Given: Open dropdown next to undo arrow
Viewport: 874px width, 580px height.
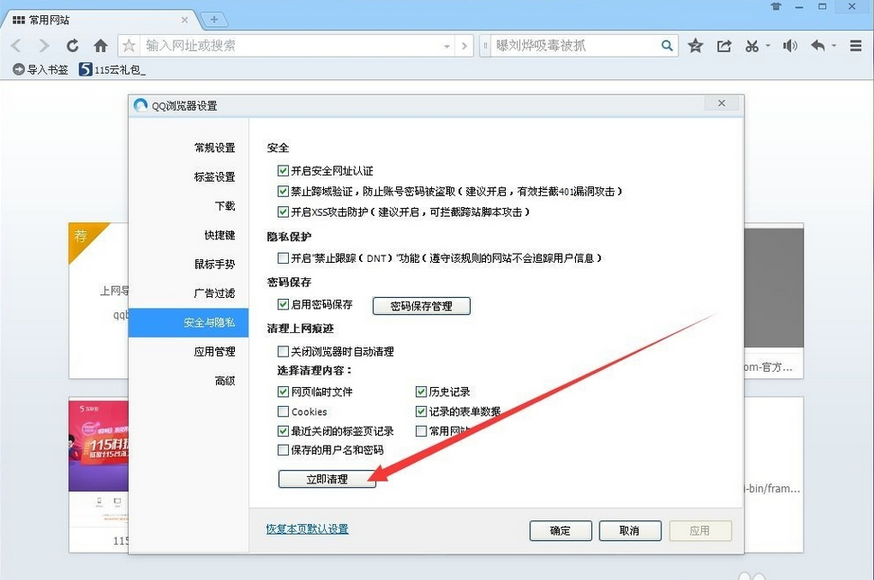Looking at the screenshot, I should (x=834, y=46).
